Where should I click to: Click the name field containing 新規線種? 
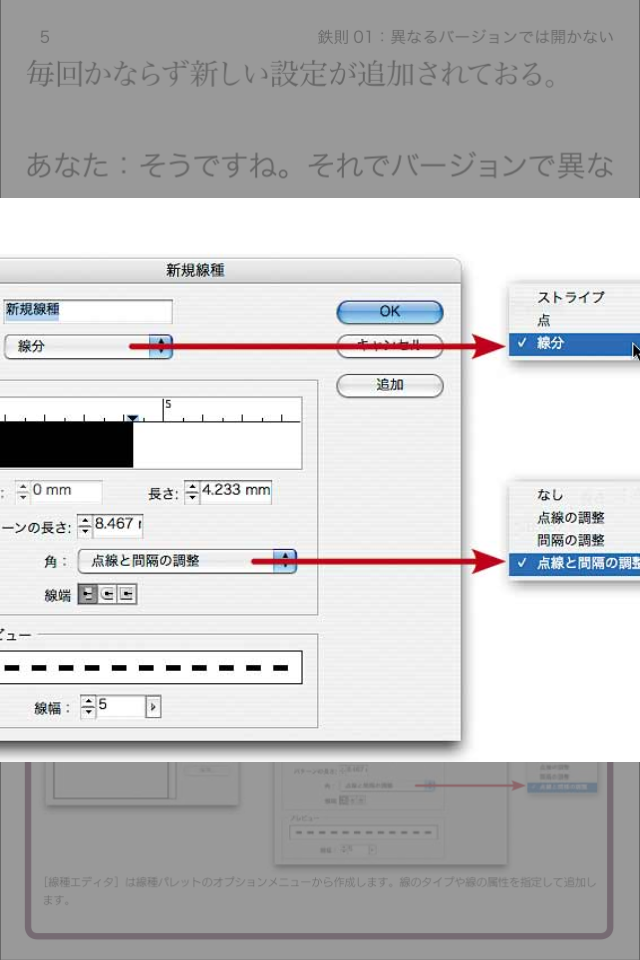pyautogui.click(x=88, y=311)
